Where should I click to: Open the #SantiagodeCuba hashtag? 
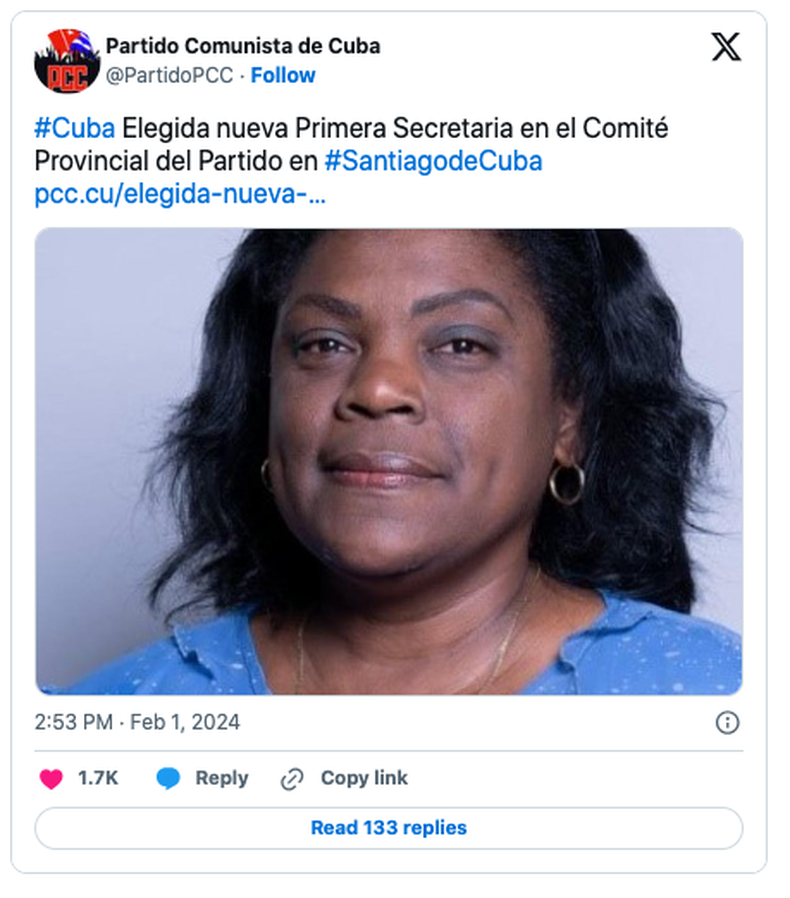point(433,161)
